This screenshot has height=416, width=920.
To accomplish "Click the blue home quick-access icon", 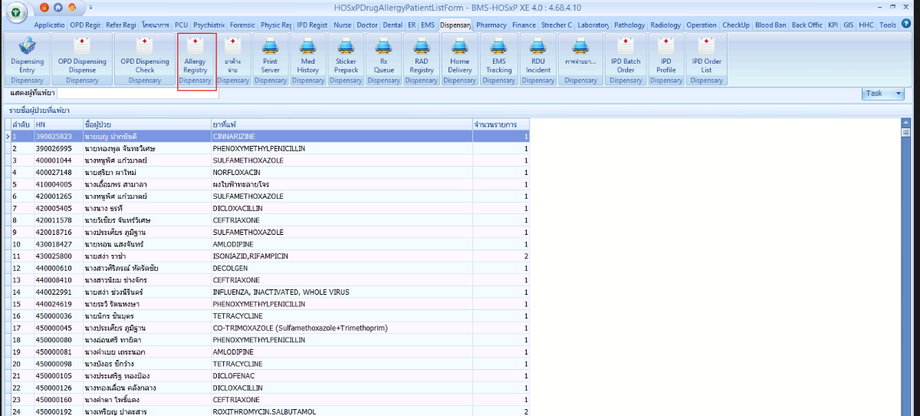I will (58, 7).
